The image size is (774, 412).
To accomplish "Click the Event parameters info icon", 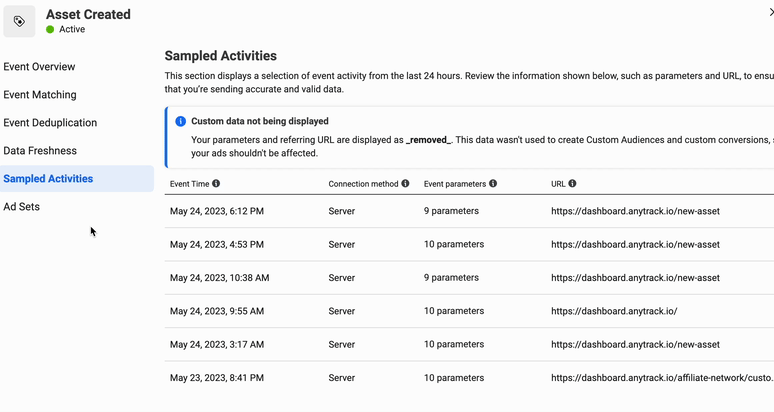I will 493,184.
